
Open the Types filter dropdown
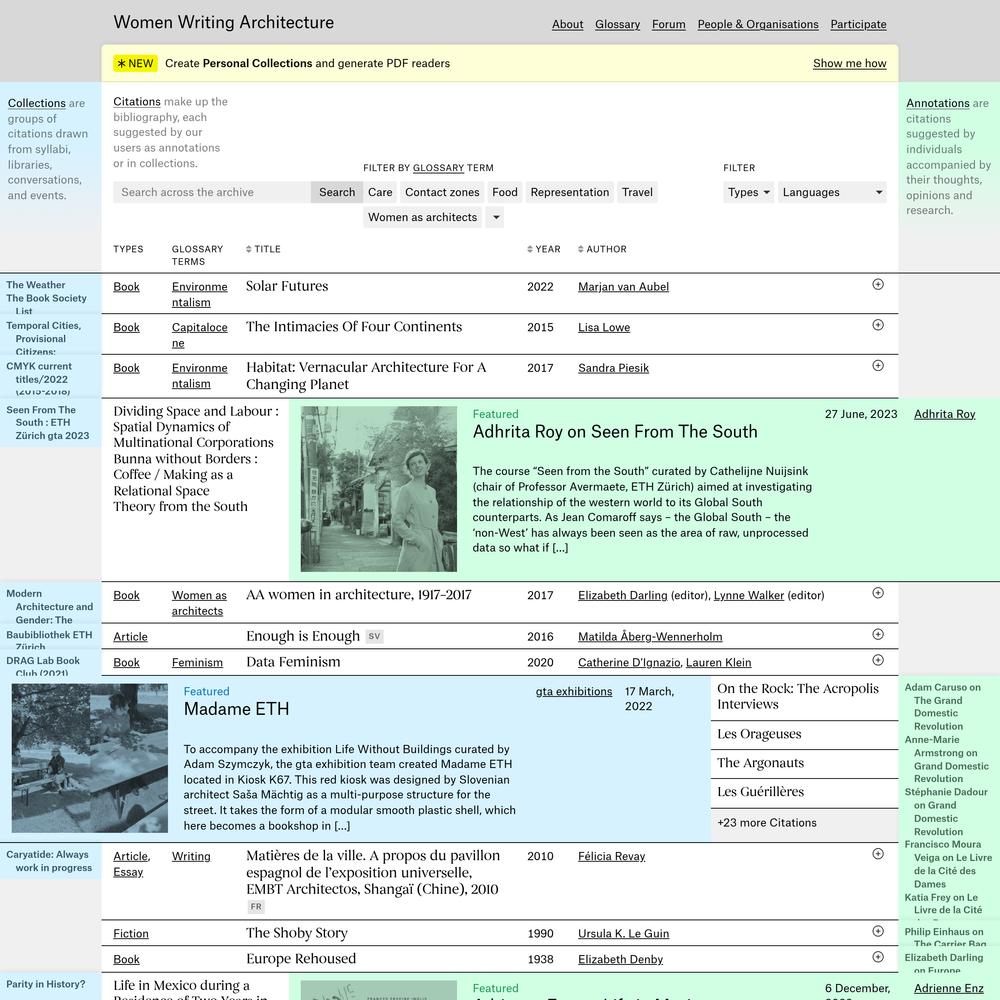point(748,192)
